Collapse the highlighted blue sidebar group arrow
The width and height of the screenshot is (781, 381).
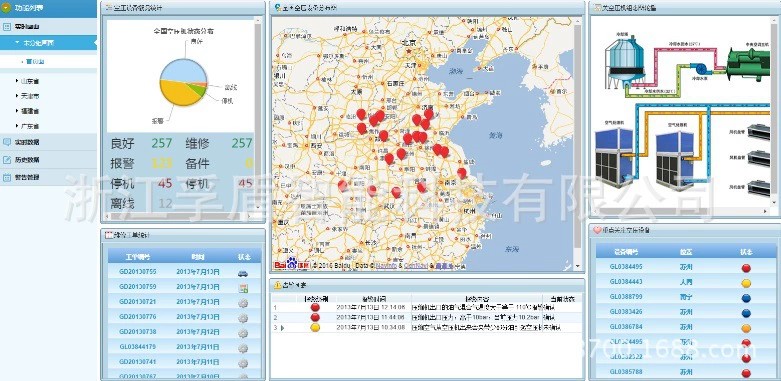tap(17, 43)
